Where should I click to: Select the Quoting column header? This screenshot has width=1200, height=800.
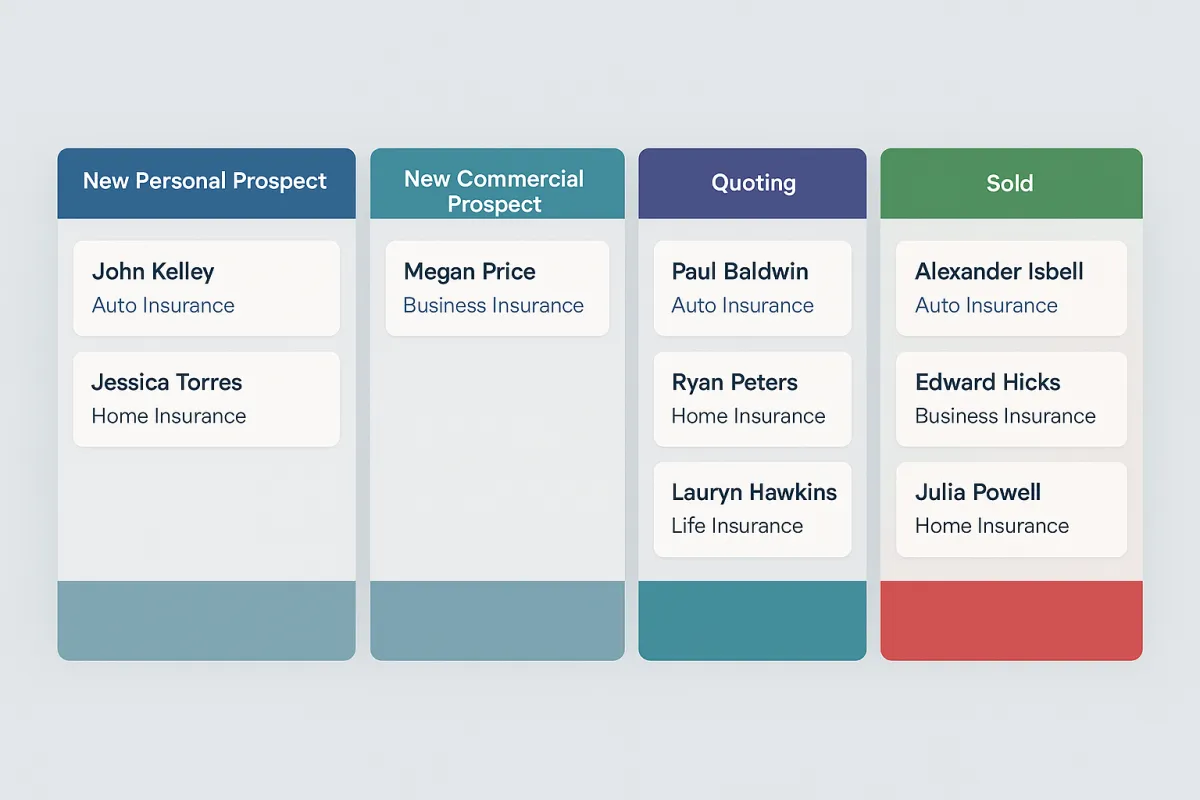(x=752, y=183)
